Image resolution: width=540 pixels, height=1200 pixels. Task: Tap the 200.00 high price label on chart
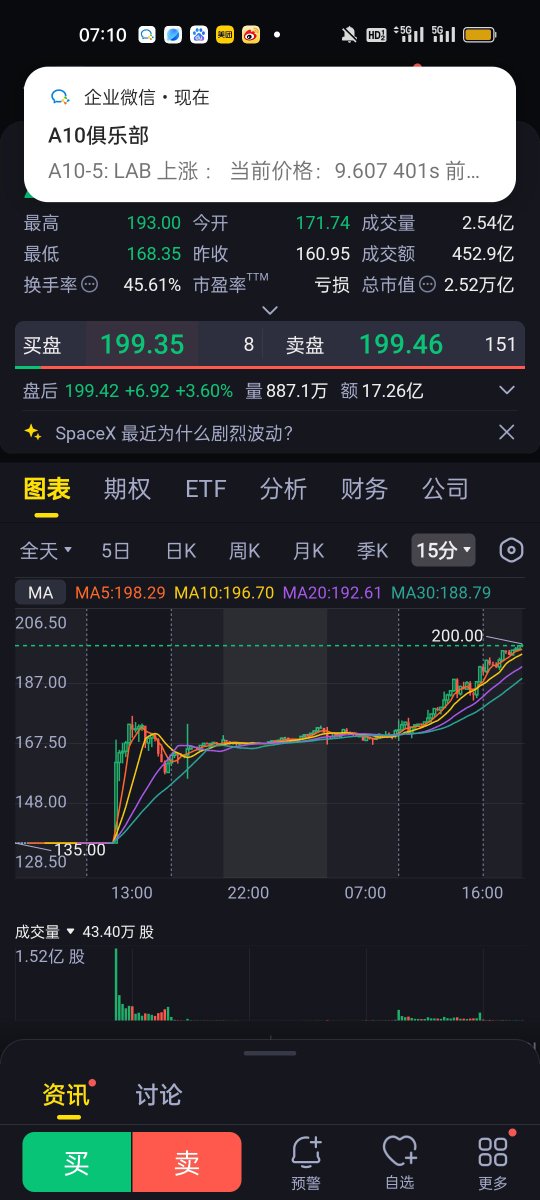(457, 636)
